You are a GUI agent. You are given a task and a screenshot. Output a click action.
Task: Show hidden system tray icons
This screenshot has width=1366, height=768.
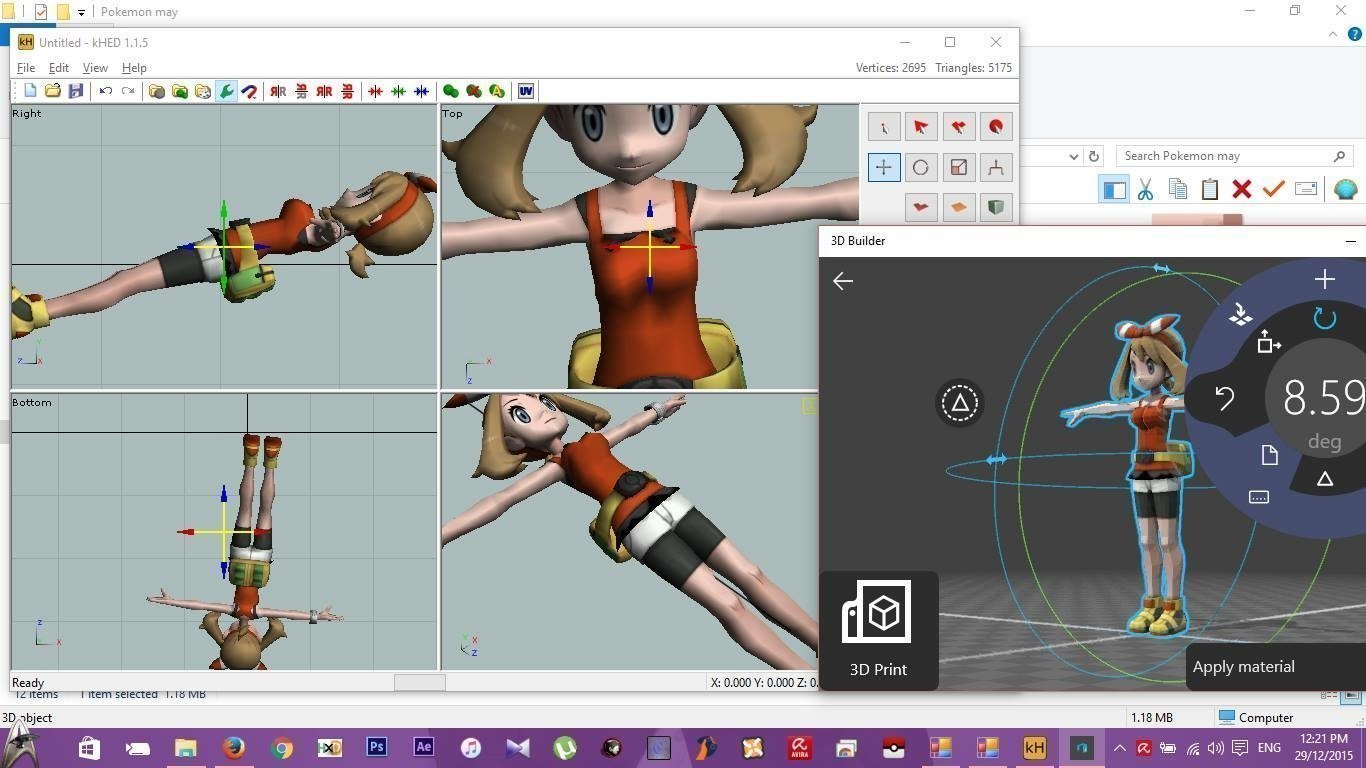pyautogui.click(x=1120, y=747)
